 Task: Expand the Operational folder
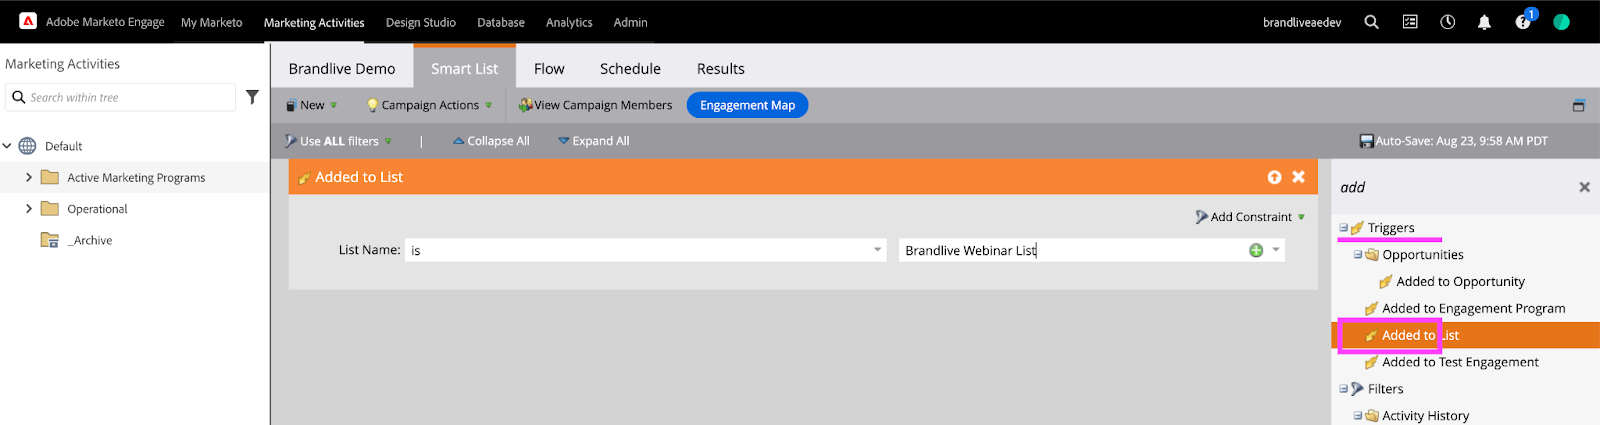[29, 209]
